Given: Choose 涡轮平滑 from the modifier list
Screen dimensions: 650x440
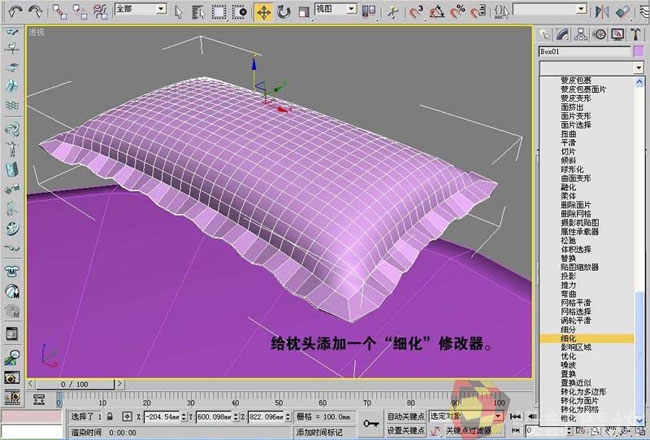Looking at the screenshot, I should (x=576, y=321).
